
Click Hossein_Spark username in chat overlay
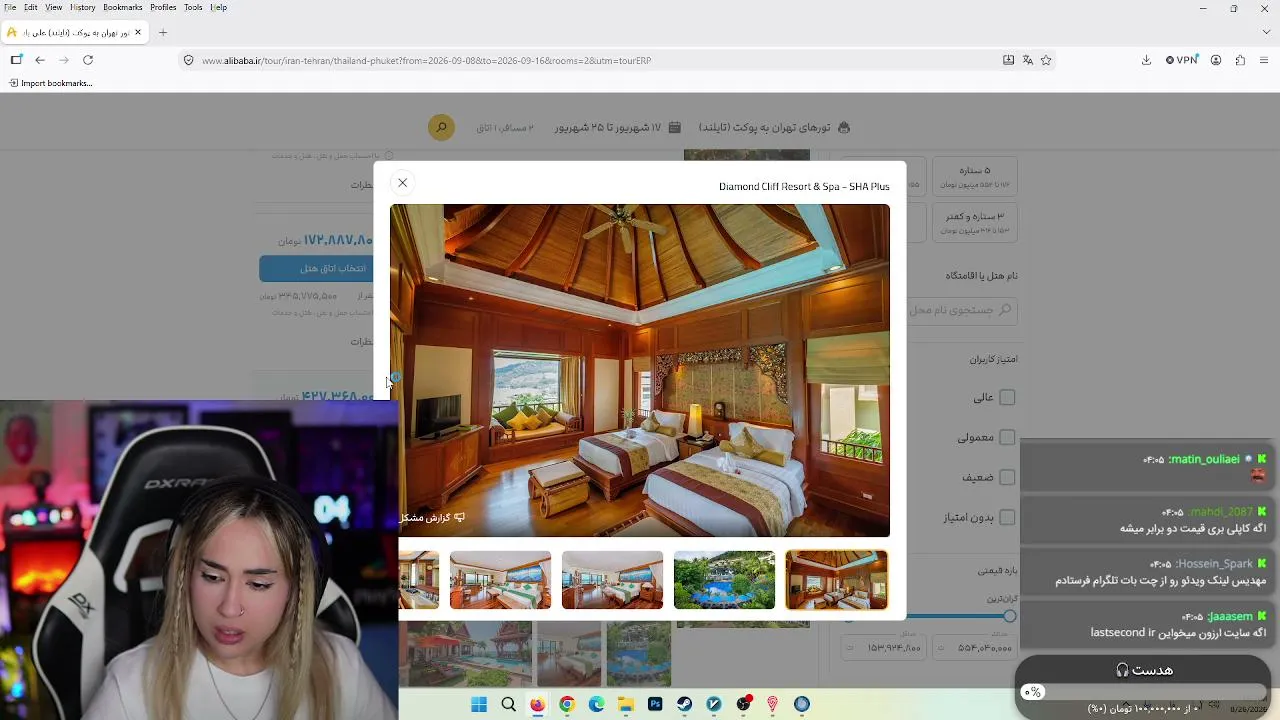click(1214, 564)
